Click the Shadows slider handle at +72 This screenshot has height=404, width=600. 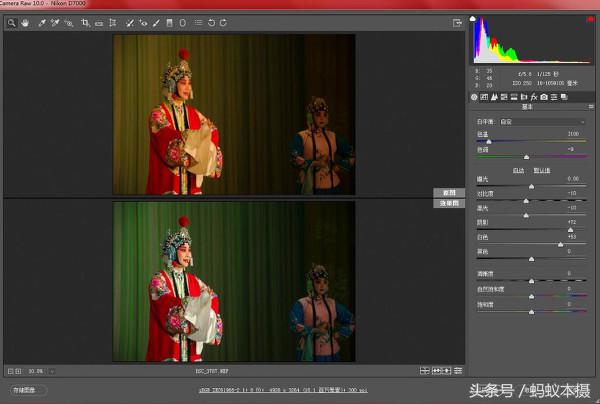pos(571,230)
